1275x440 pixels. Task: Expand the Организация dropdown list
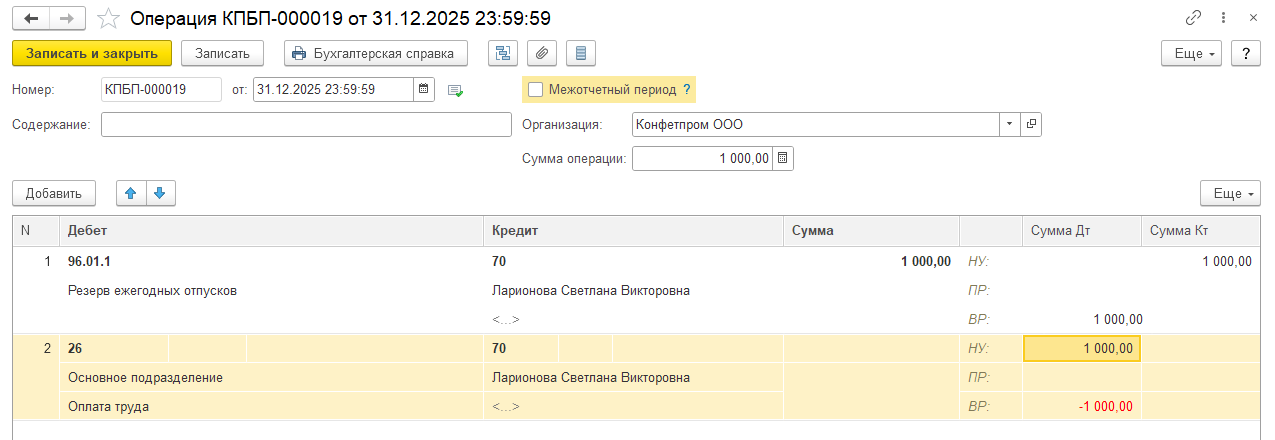point(1009,125)
